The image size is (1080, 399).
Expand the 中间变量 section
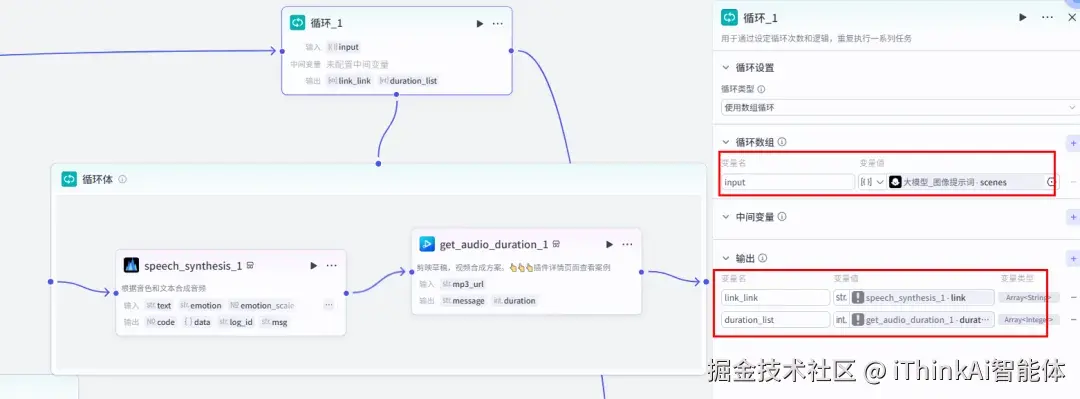click(x=725, y=216)
